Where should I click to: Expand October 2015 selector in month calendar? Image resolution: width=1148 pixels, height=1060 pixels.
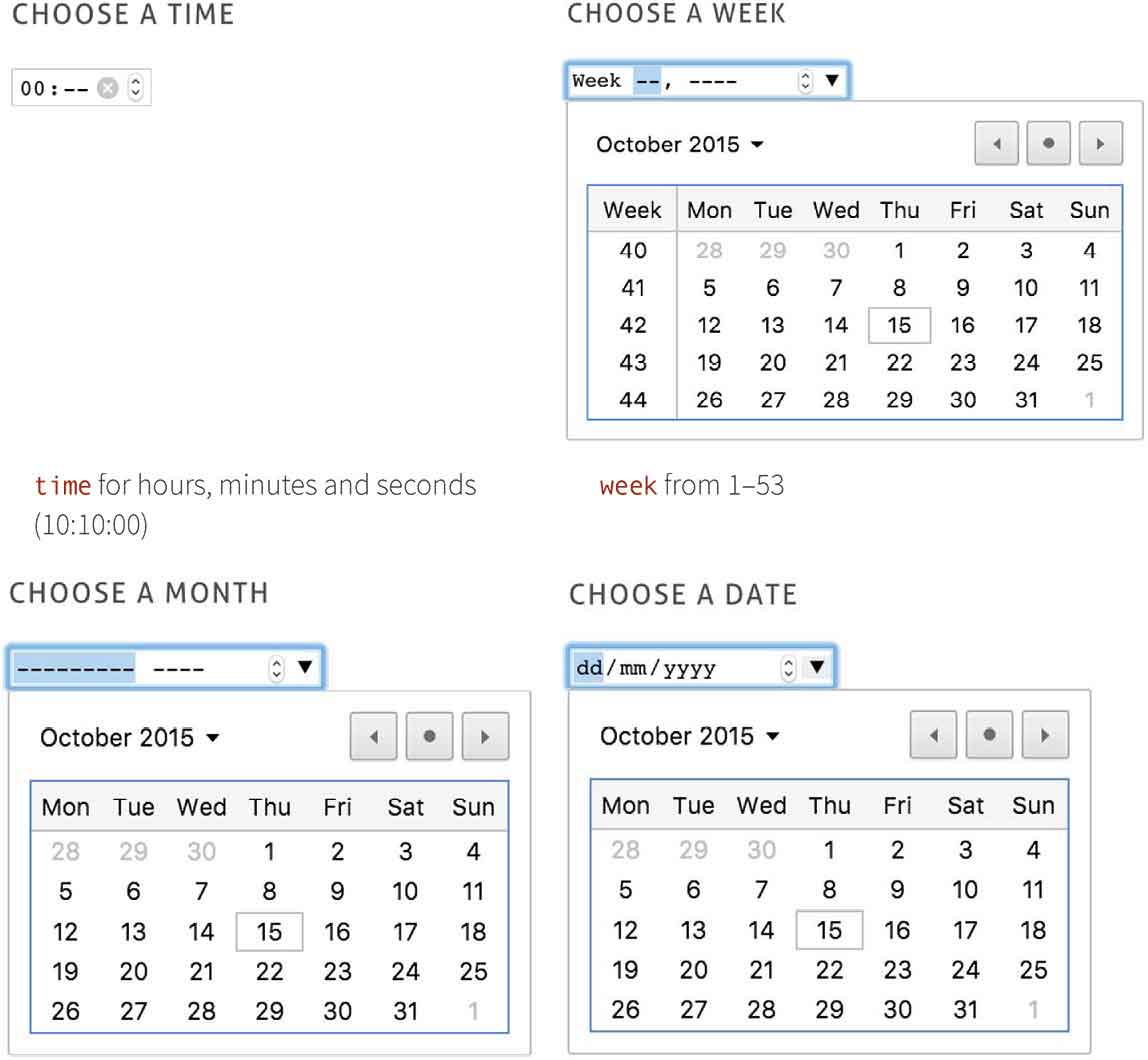pos(130,738)
